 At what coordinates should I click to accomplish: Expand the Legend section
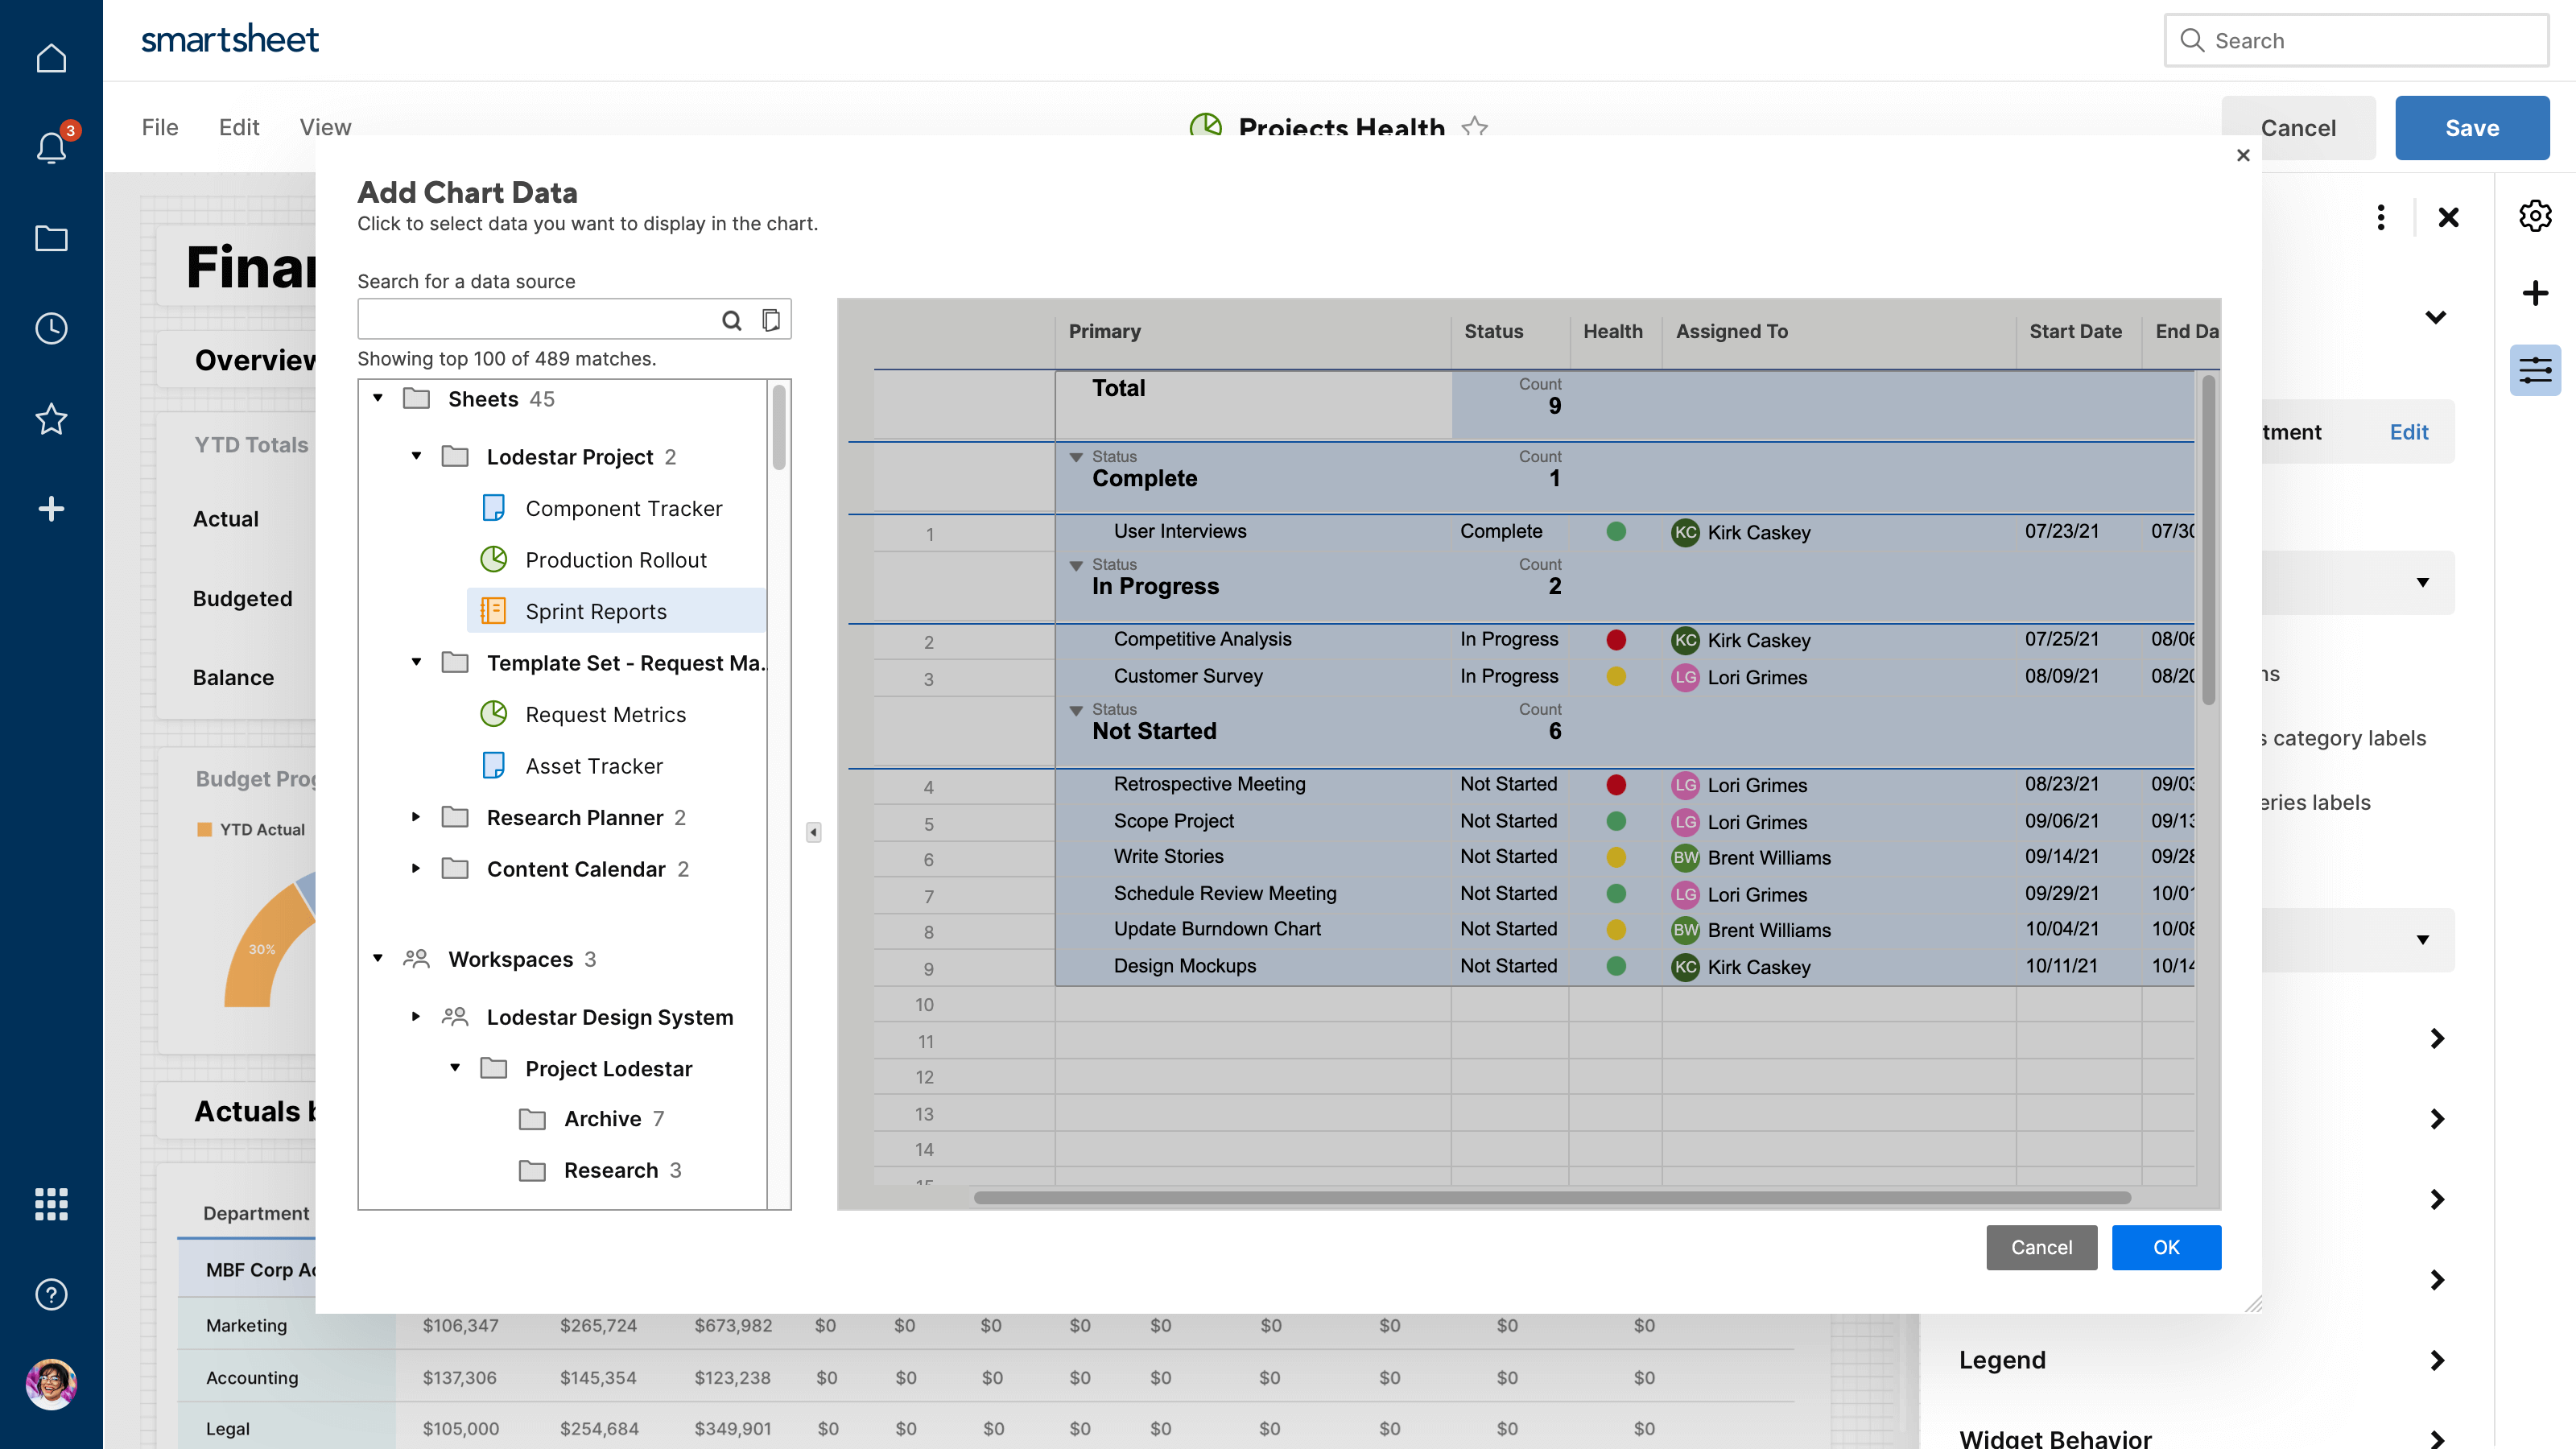pyautogui.click(x=2437, y=1360)
